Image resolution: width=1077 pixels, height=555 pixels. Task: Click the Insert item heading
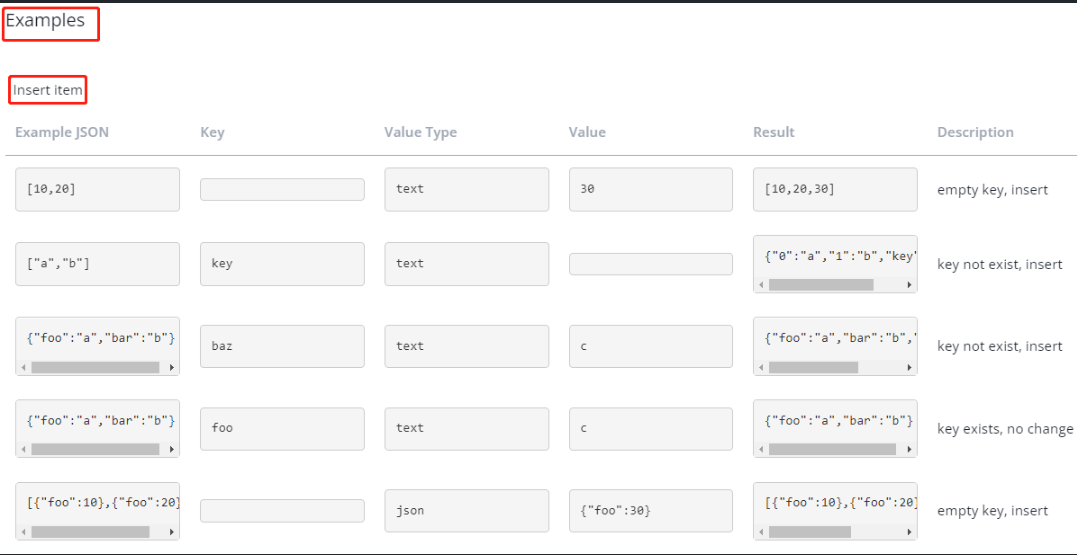click(x=48, y=90)
